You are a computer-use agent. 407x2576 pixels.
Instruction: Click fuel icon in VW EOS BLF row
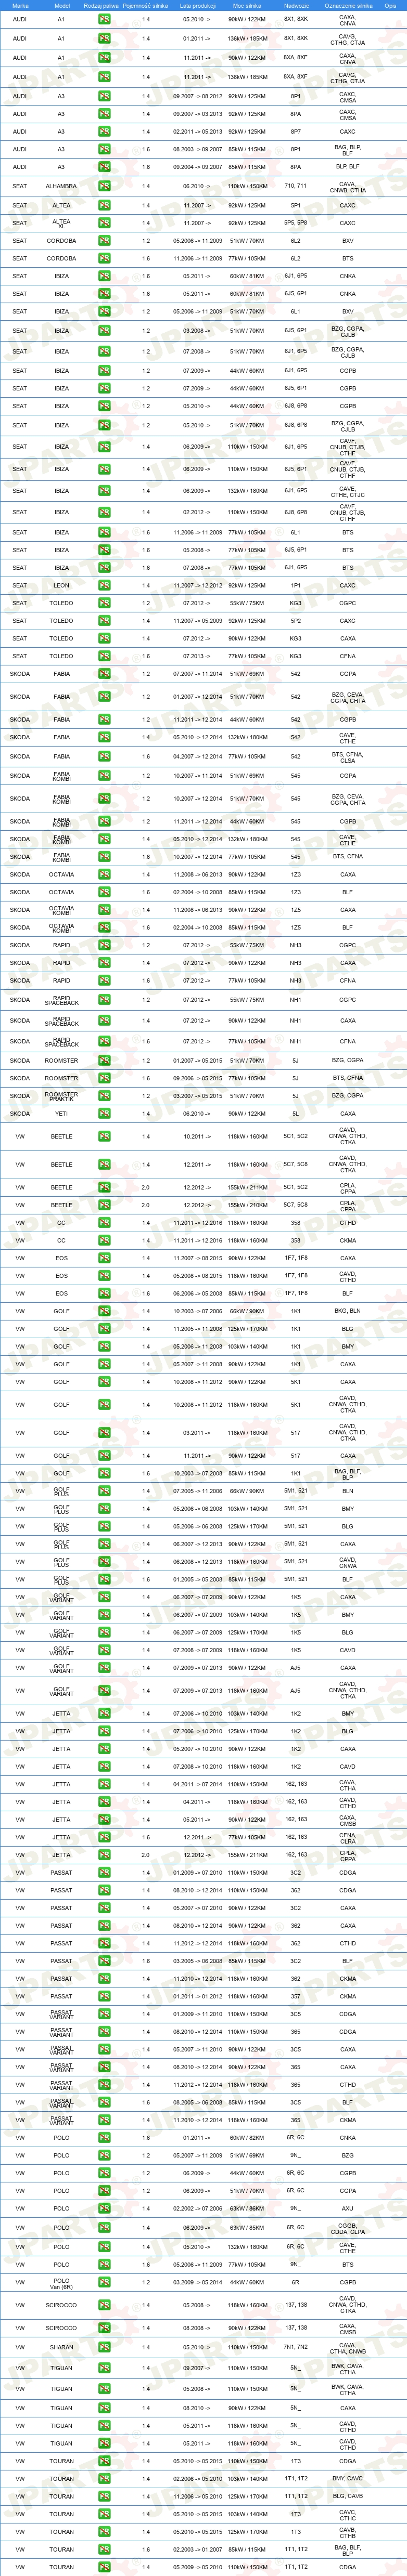[104, 1293]
